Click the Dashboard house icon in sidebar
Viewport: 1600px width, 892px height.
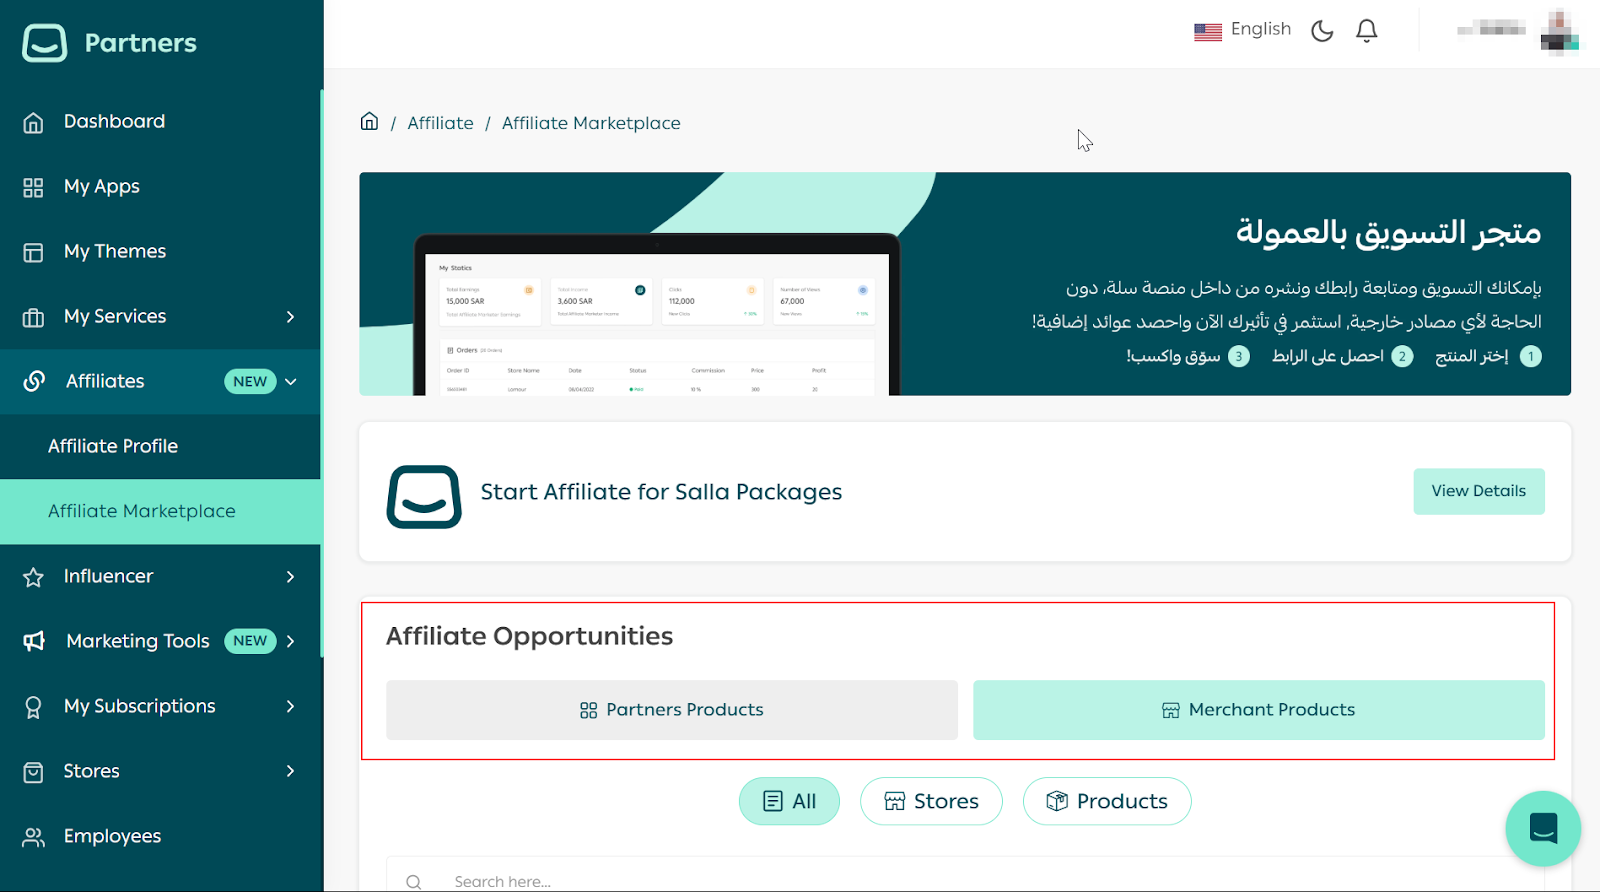pyautogui.click(x=33, y=122)
